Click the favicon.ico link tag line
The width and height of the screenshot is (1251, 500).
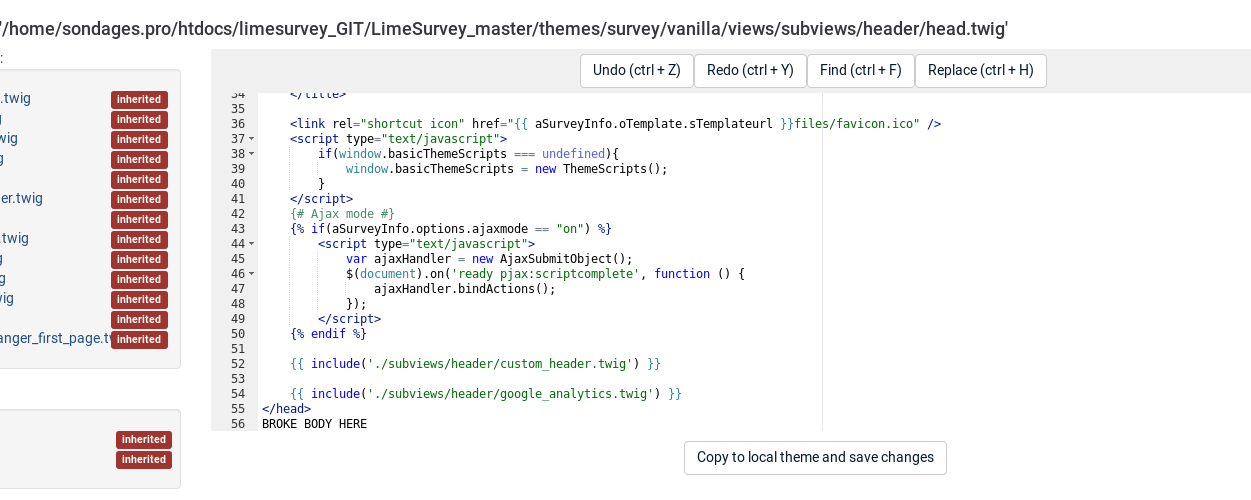[615, 124]
